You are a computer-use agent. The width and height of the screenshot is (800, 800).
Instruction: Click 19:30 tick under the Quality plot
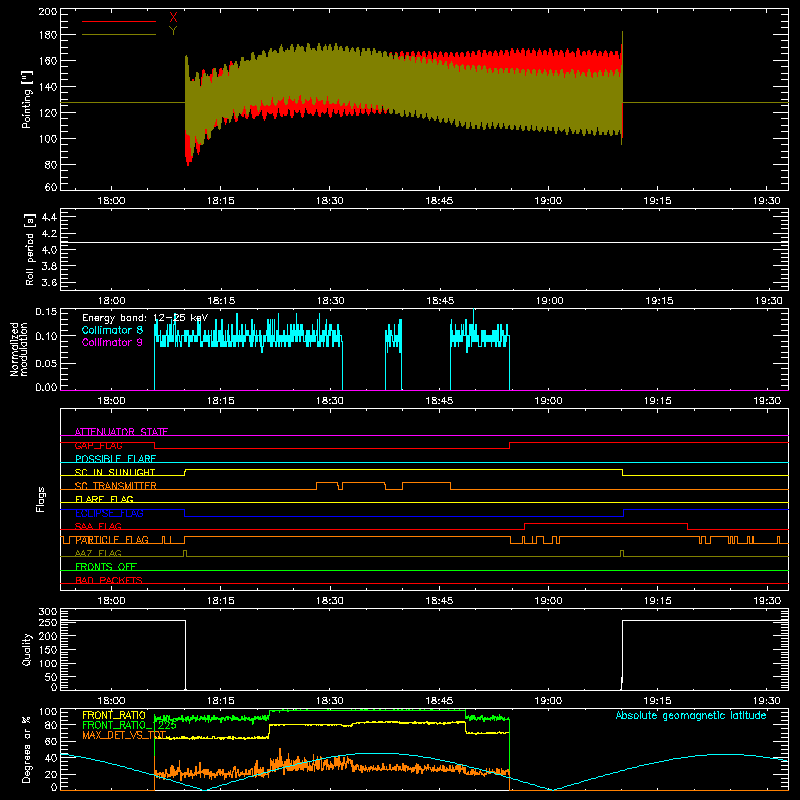coord(767,701)
